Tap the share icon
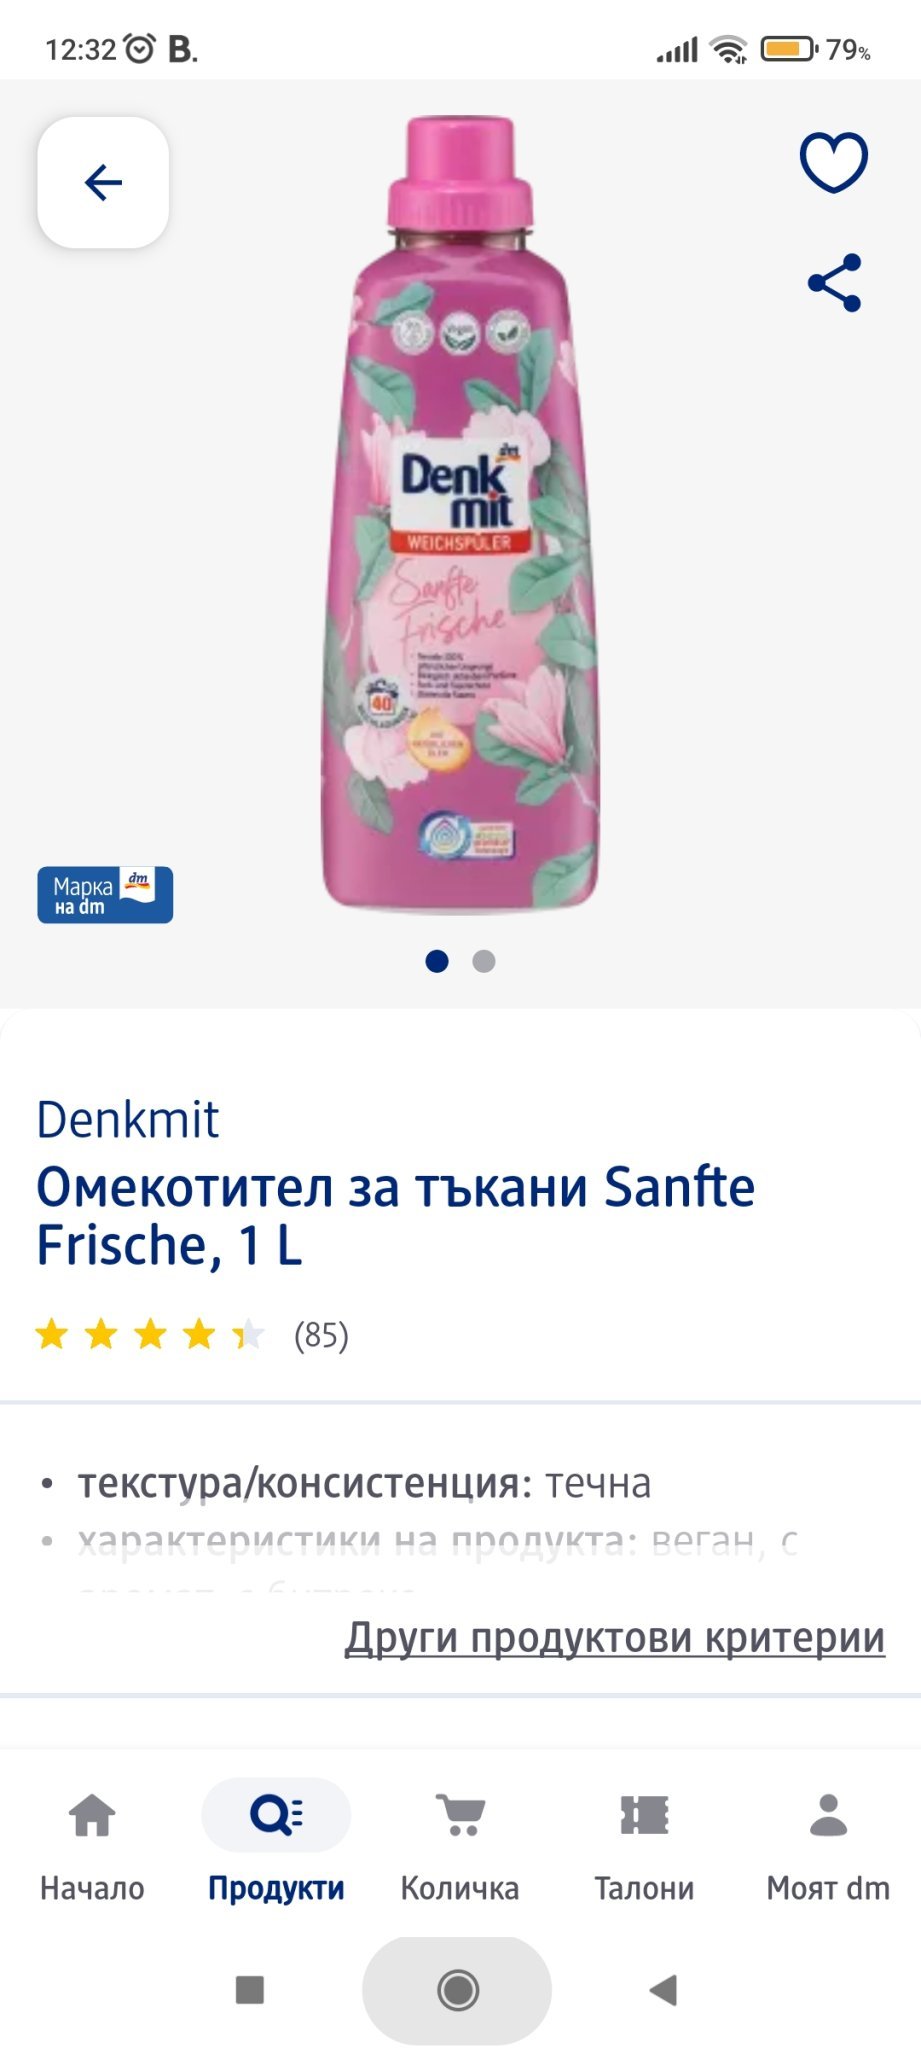 (x=834, y=282)
